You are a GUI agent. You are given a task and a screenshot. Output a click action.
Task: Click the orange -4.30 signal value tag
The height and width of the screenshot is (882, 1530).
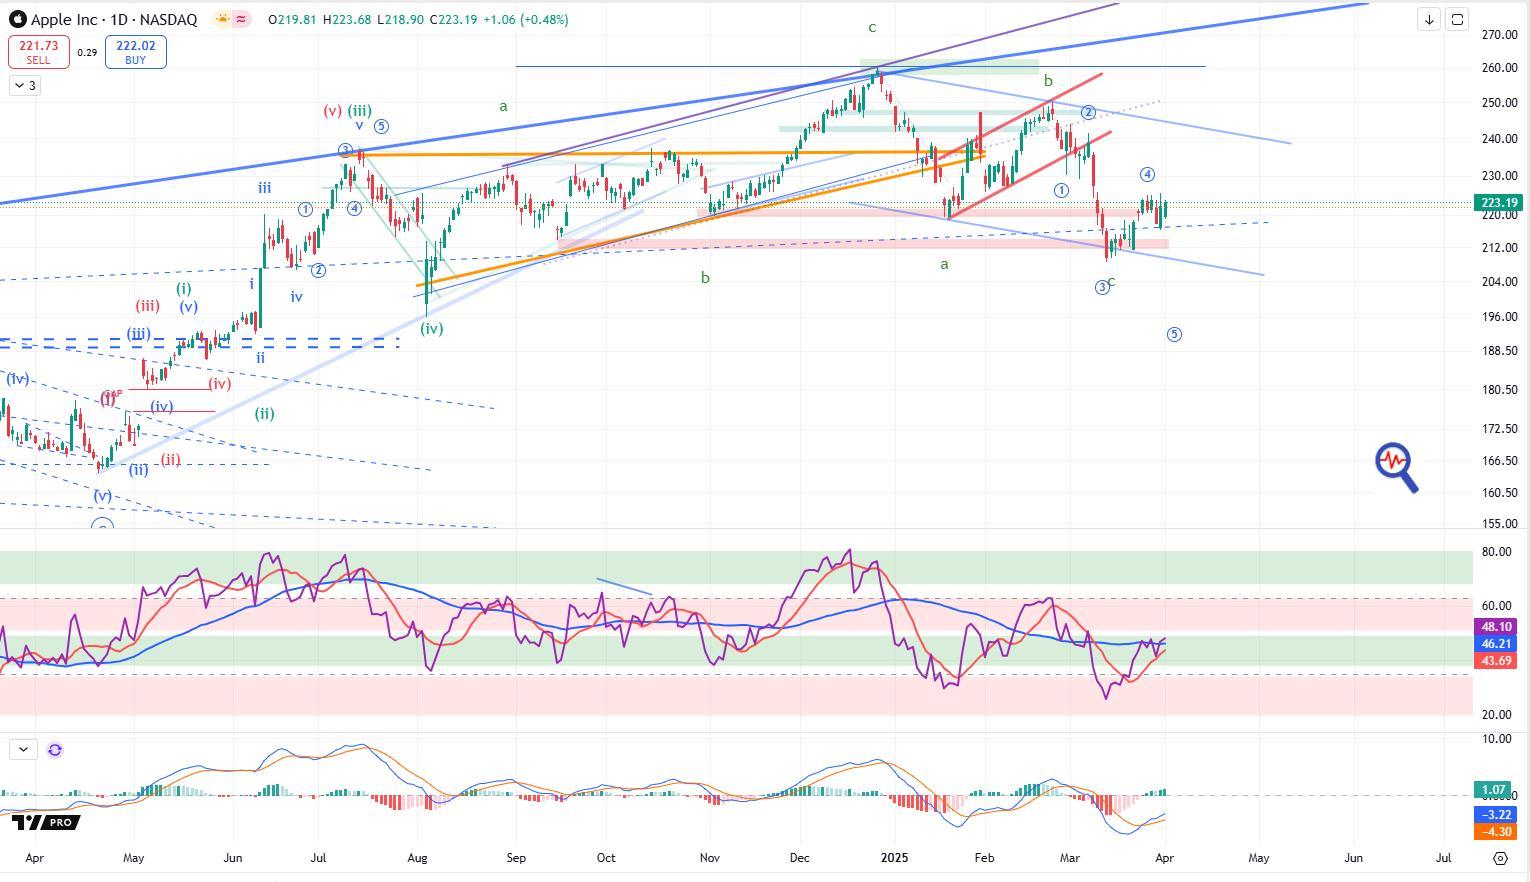coord(1494,832)
